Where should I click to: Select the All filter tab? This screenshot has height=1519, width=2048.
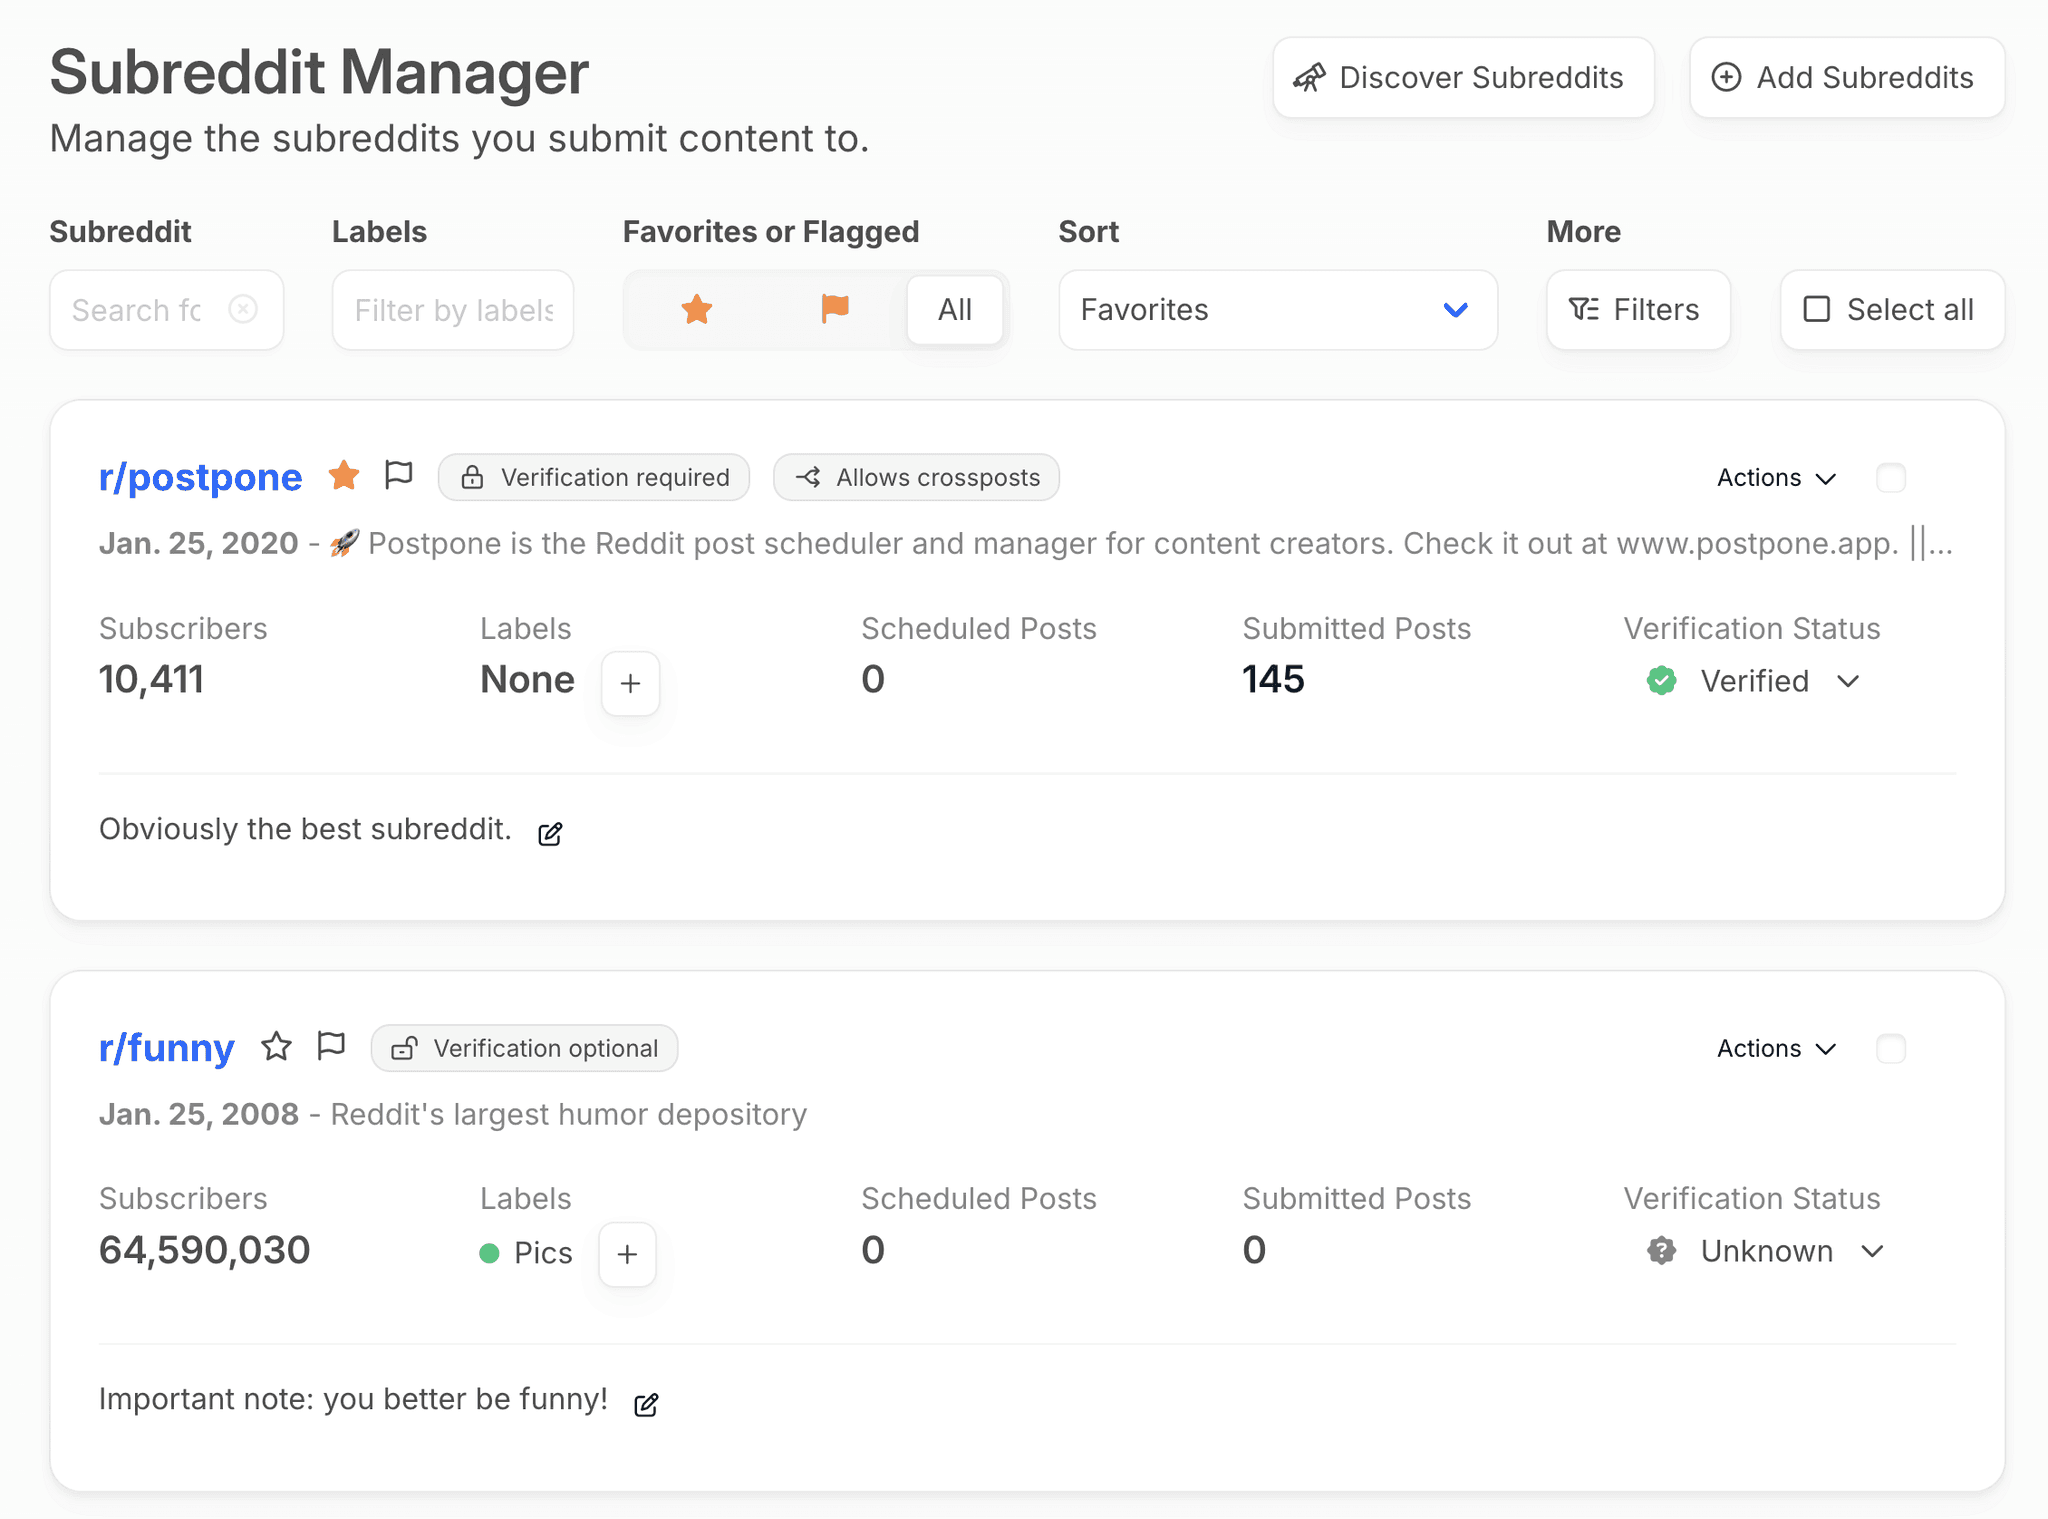pos(954,310)
